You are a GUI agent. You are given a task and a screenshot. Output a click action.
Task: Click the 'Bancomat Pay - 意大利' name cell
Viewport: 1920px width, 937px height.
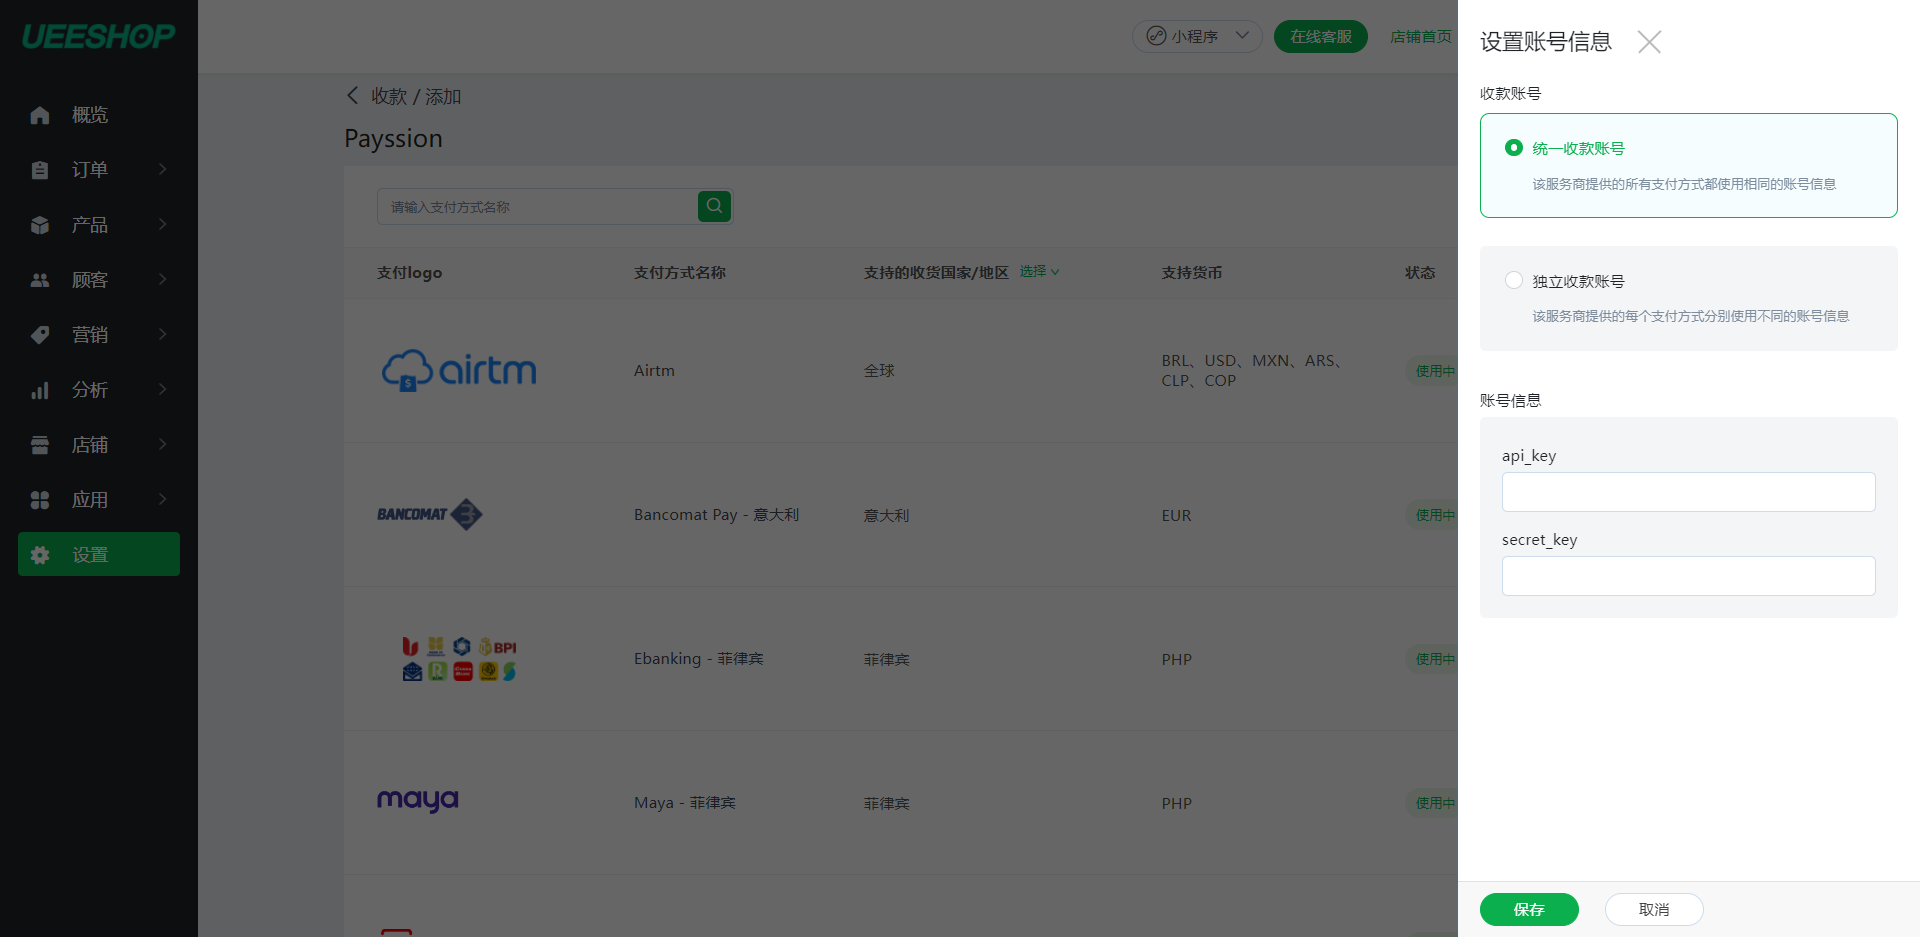click(x=716, y=514)
